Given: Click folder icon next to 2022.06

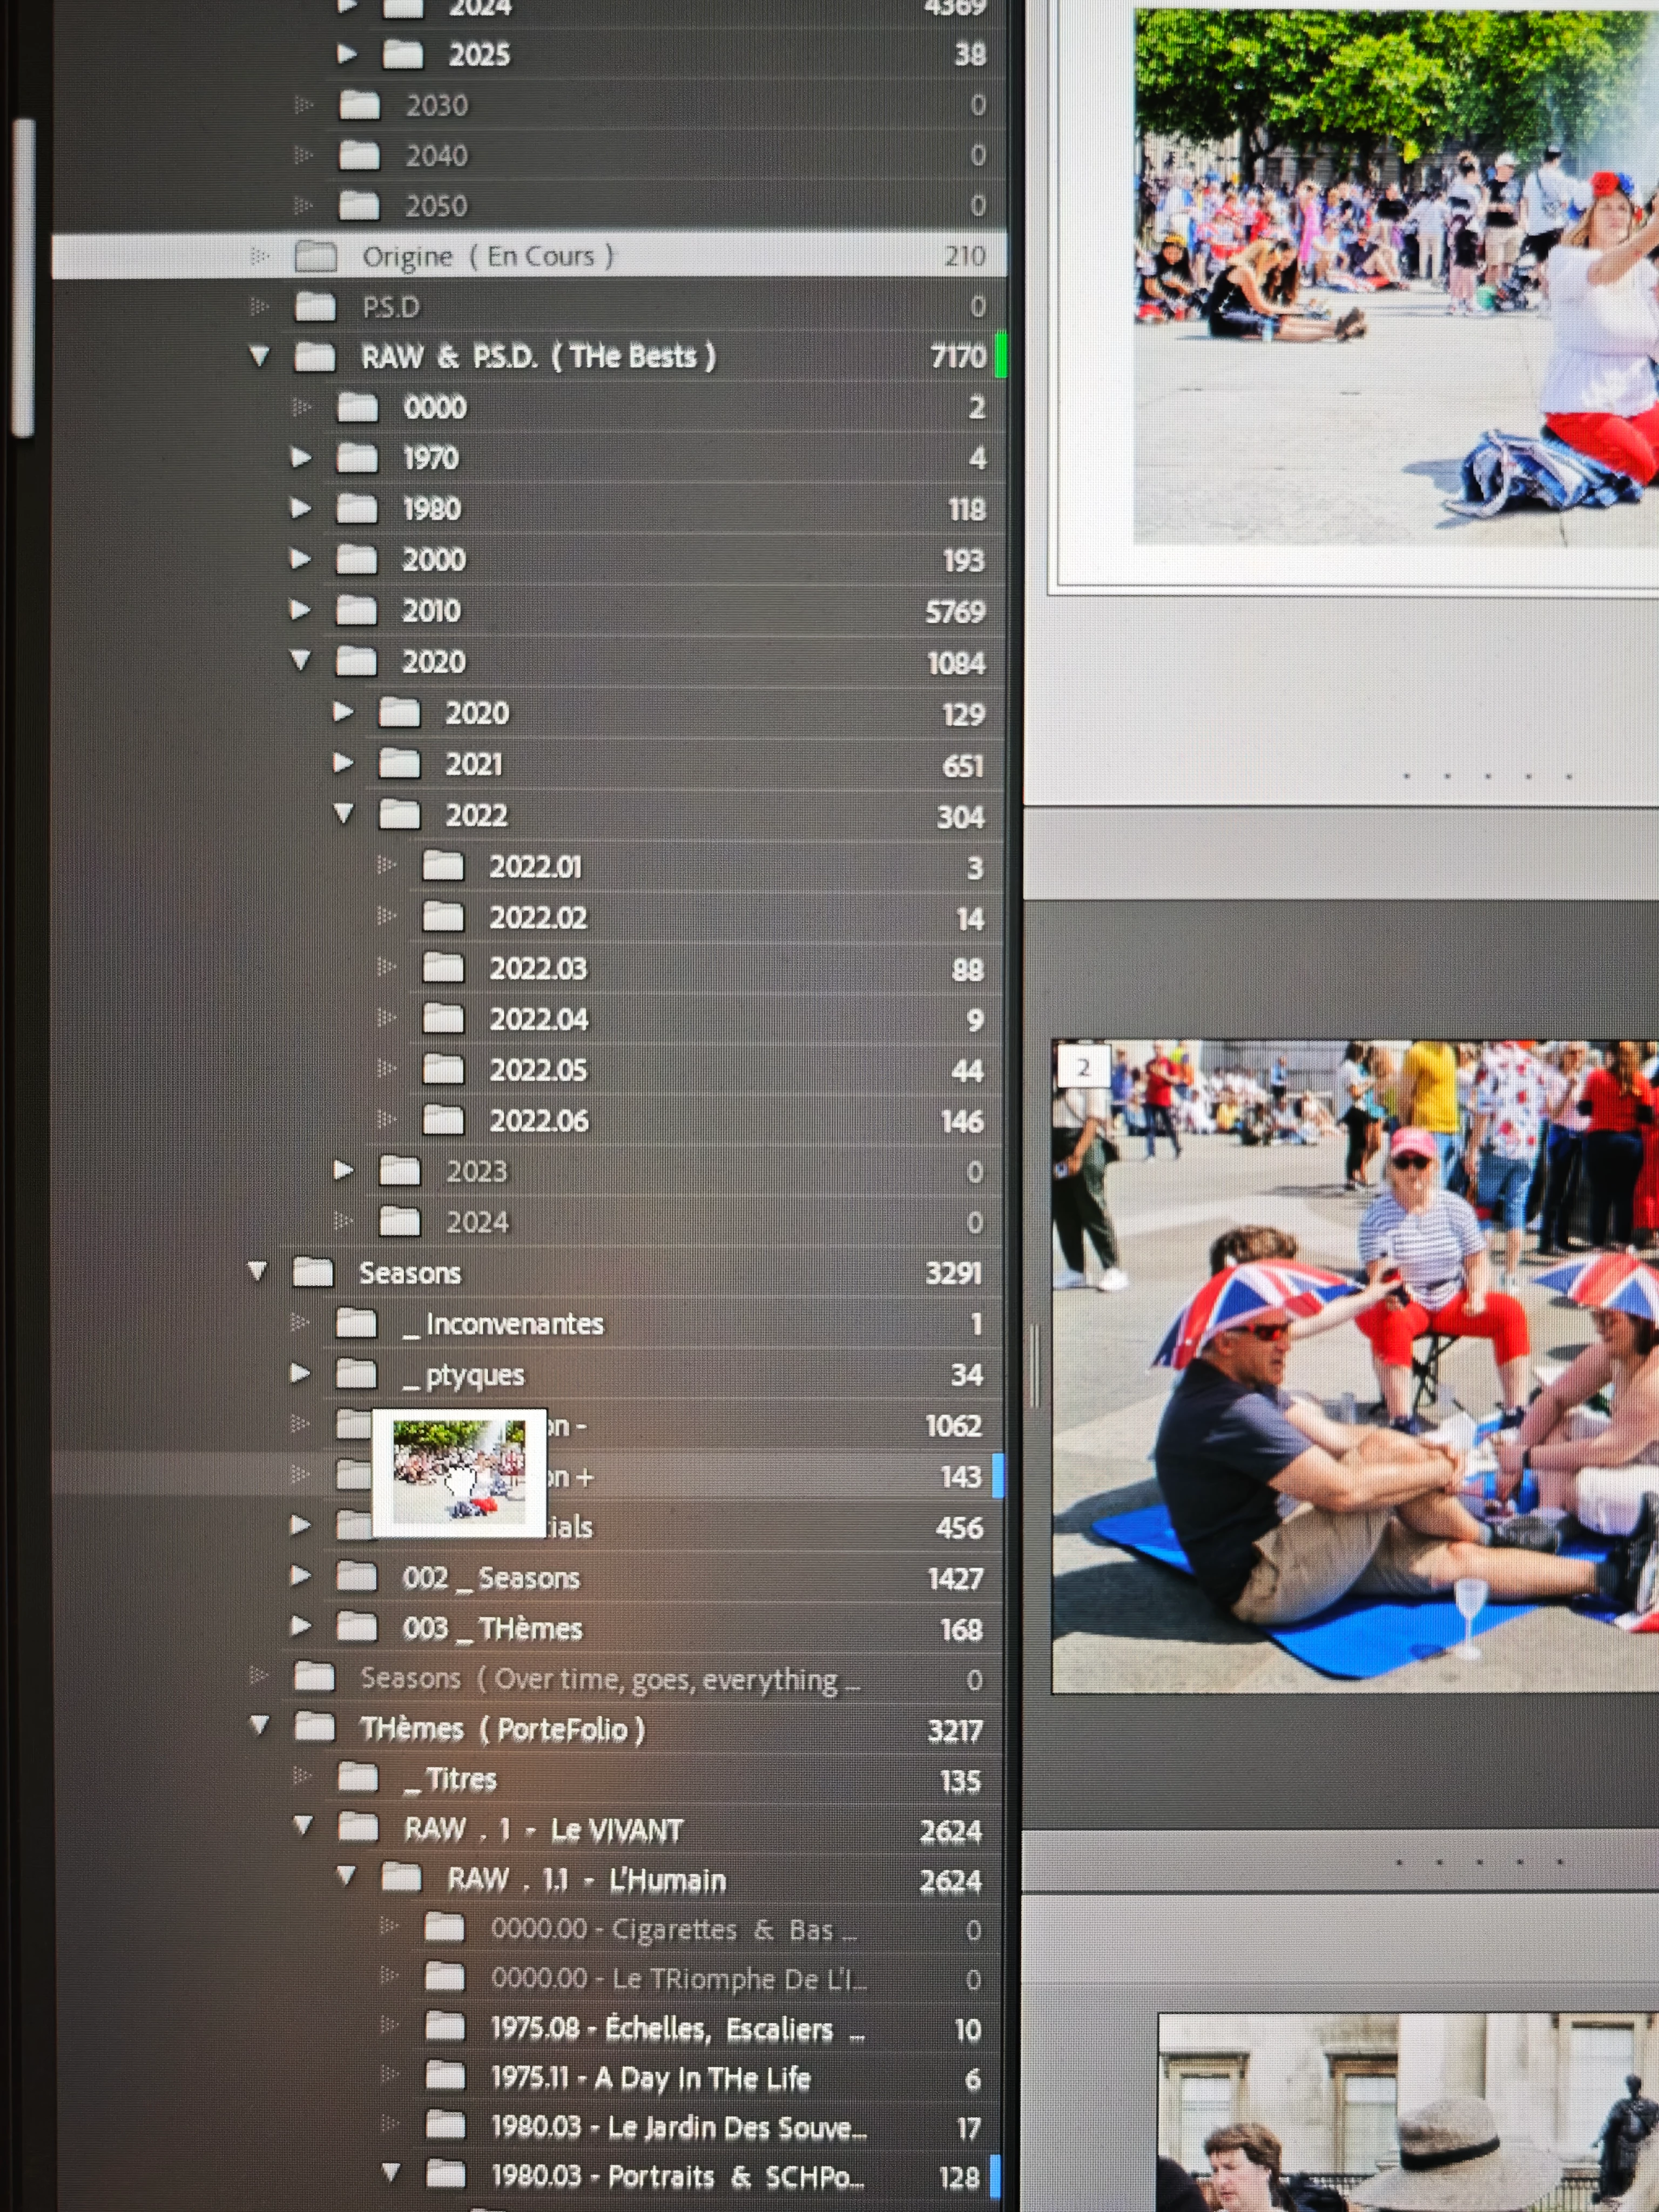Looking at the screenshot, I should pos(443,1120).
